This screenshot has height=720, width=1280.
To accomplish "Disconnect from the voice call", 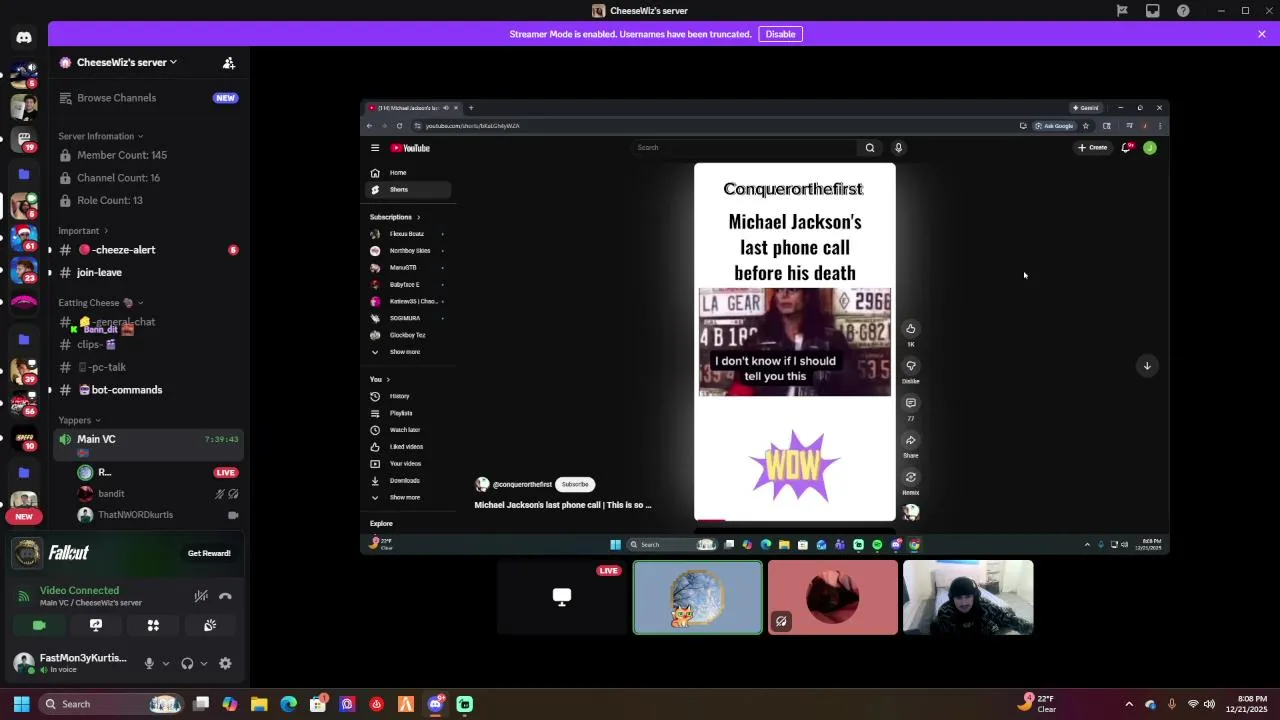I will click(x=225, y=596).
